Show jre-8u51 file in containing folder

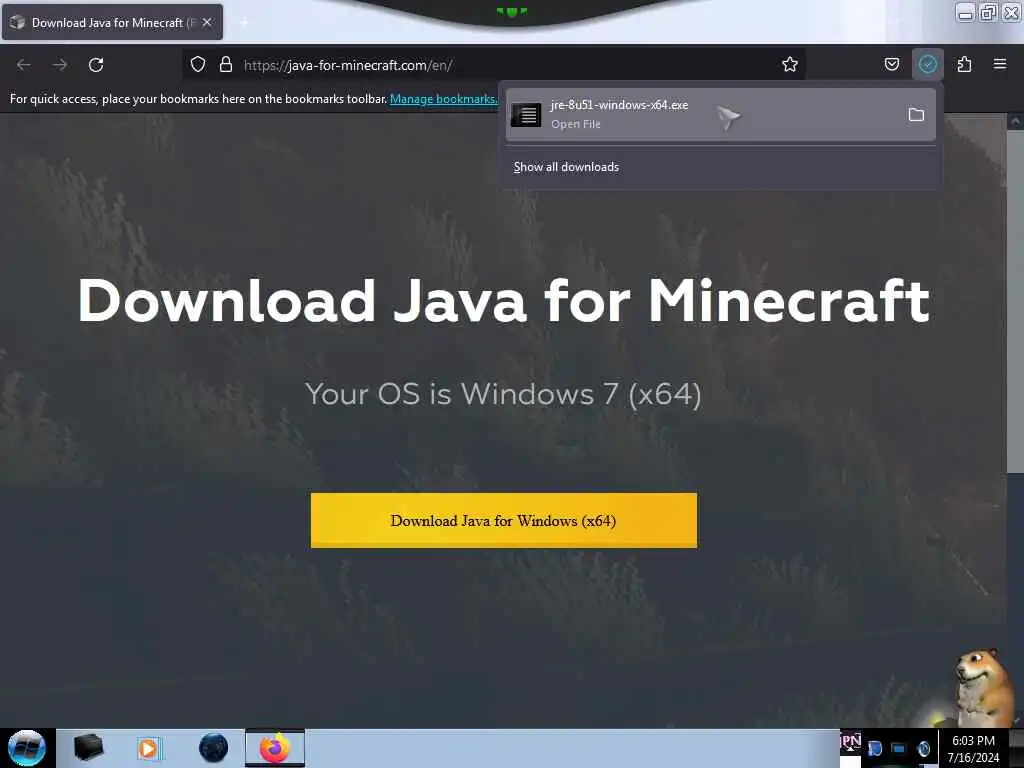(x=916, y=115)
